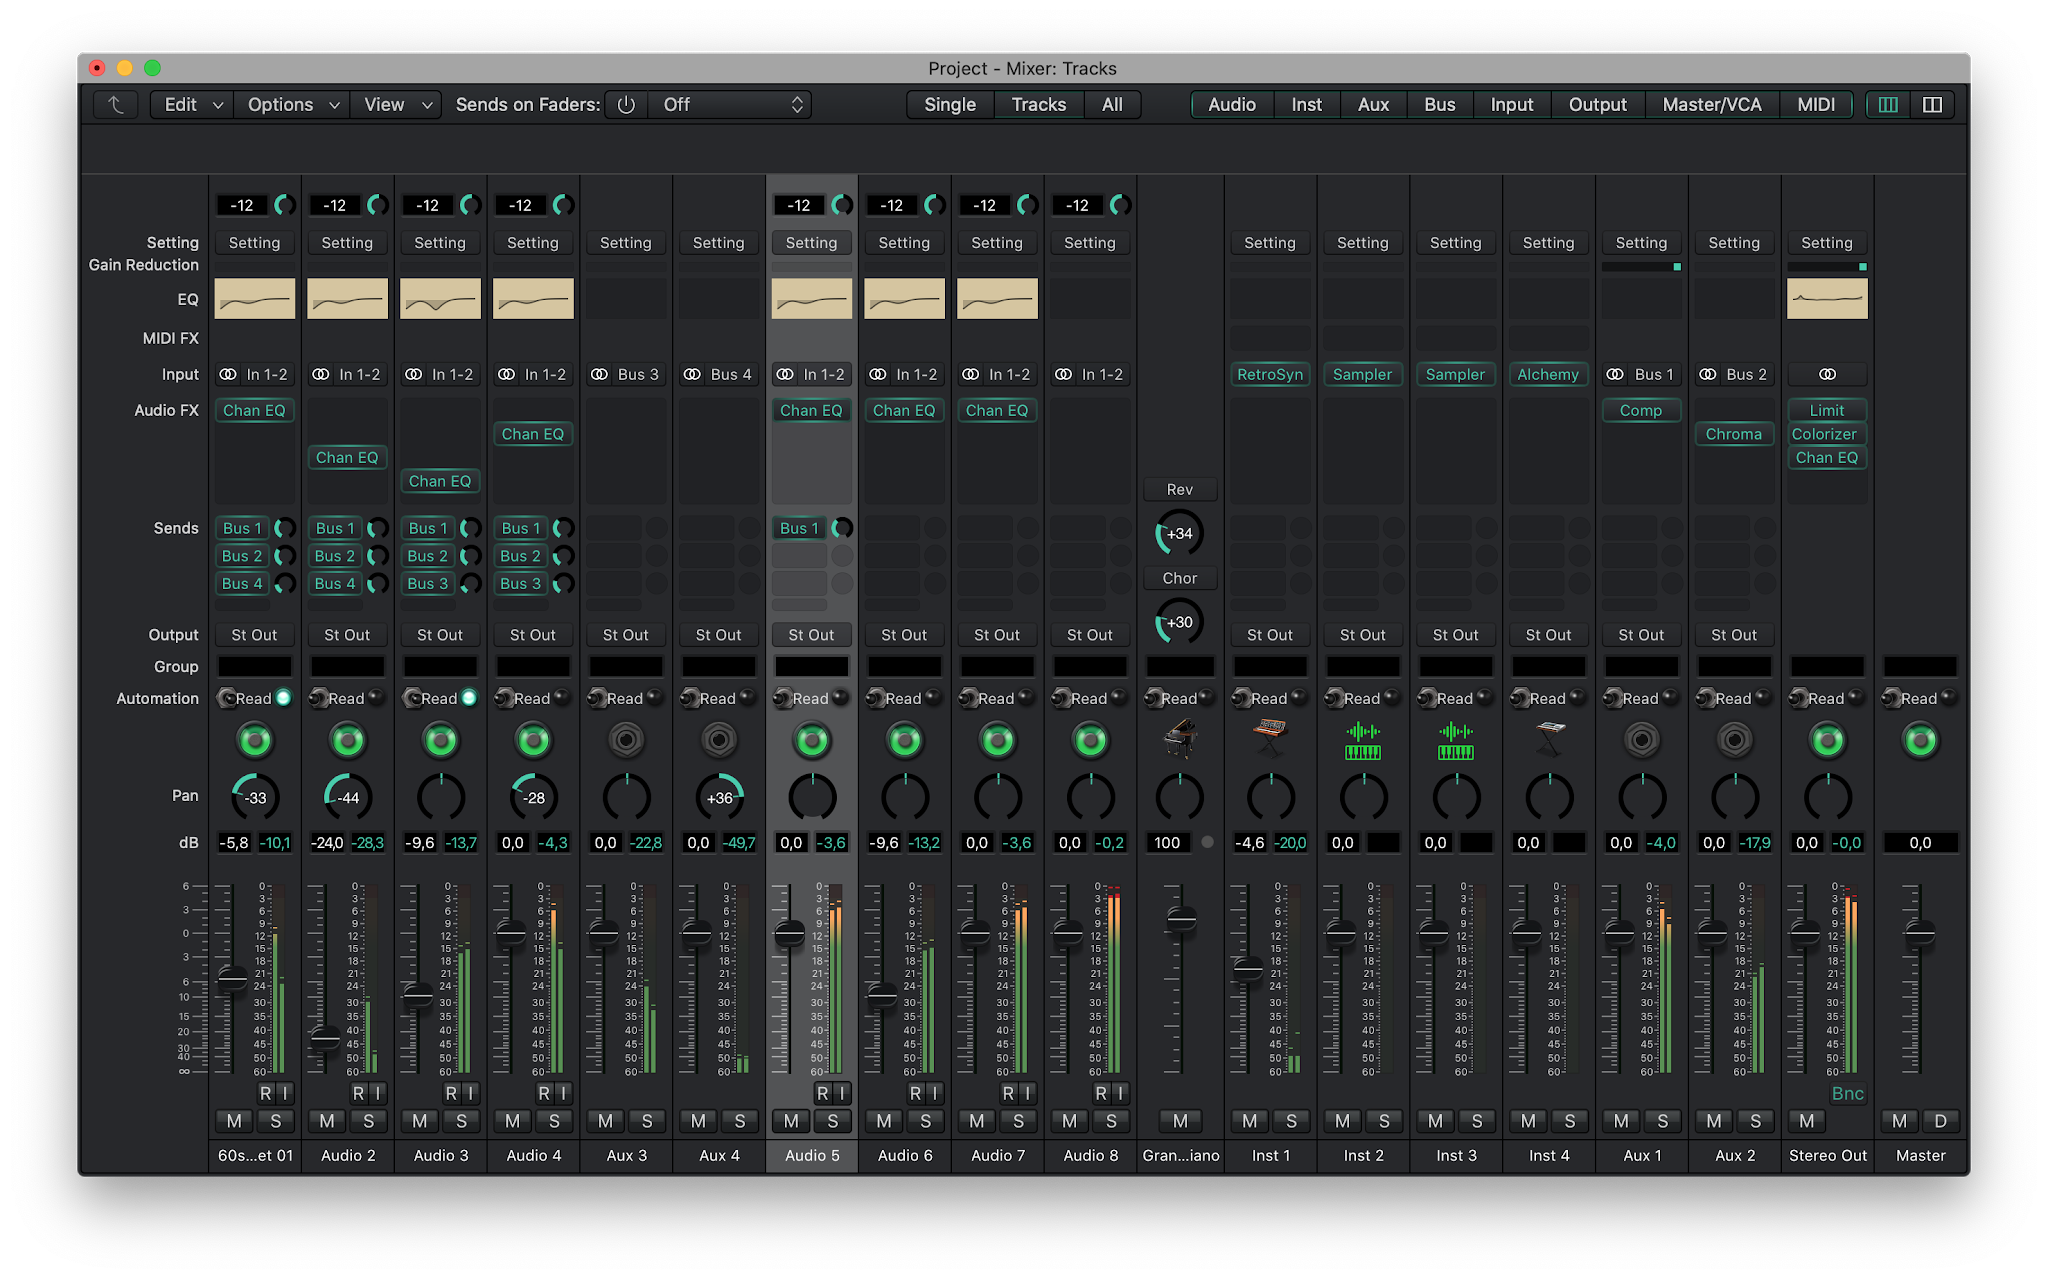Record-enable the Audio 6 channel
Screen dimensions: 2048x1279
pyautogui.click(x=915, y=1093)
